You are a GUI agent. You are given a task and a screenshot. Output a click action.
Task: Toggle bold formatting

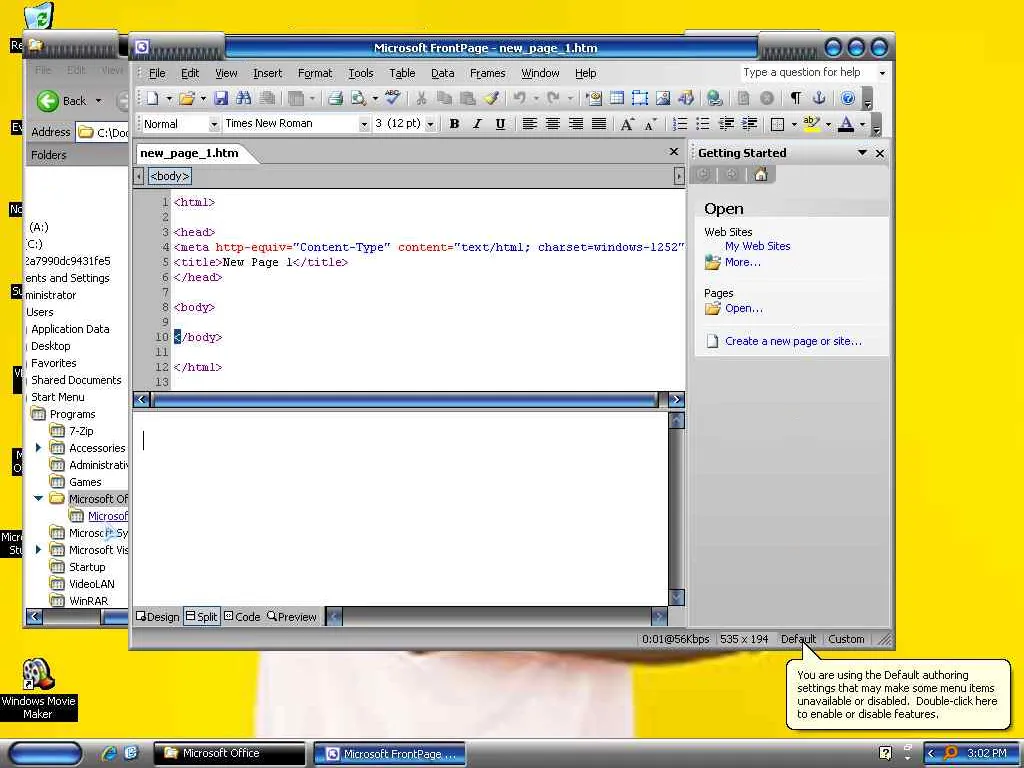454,123
